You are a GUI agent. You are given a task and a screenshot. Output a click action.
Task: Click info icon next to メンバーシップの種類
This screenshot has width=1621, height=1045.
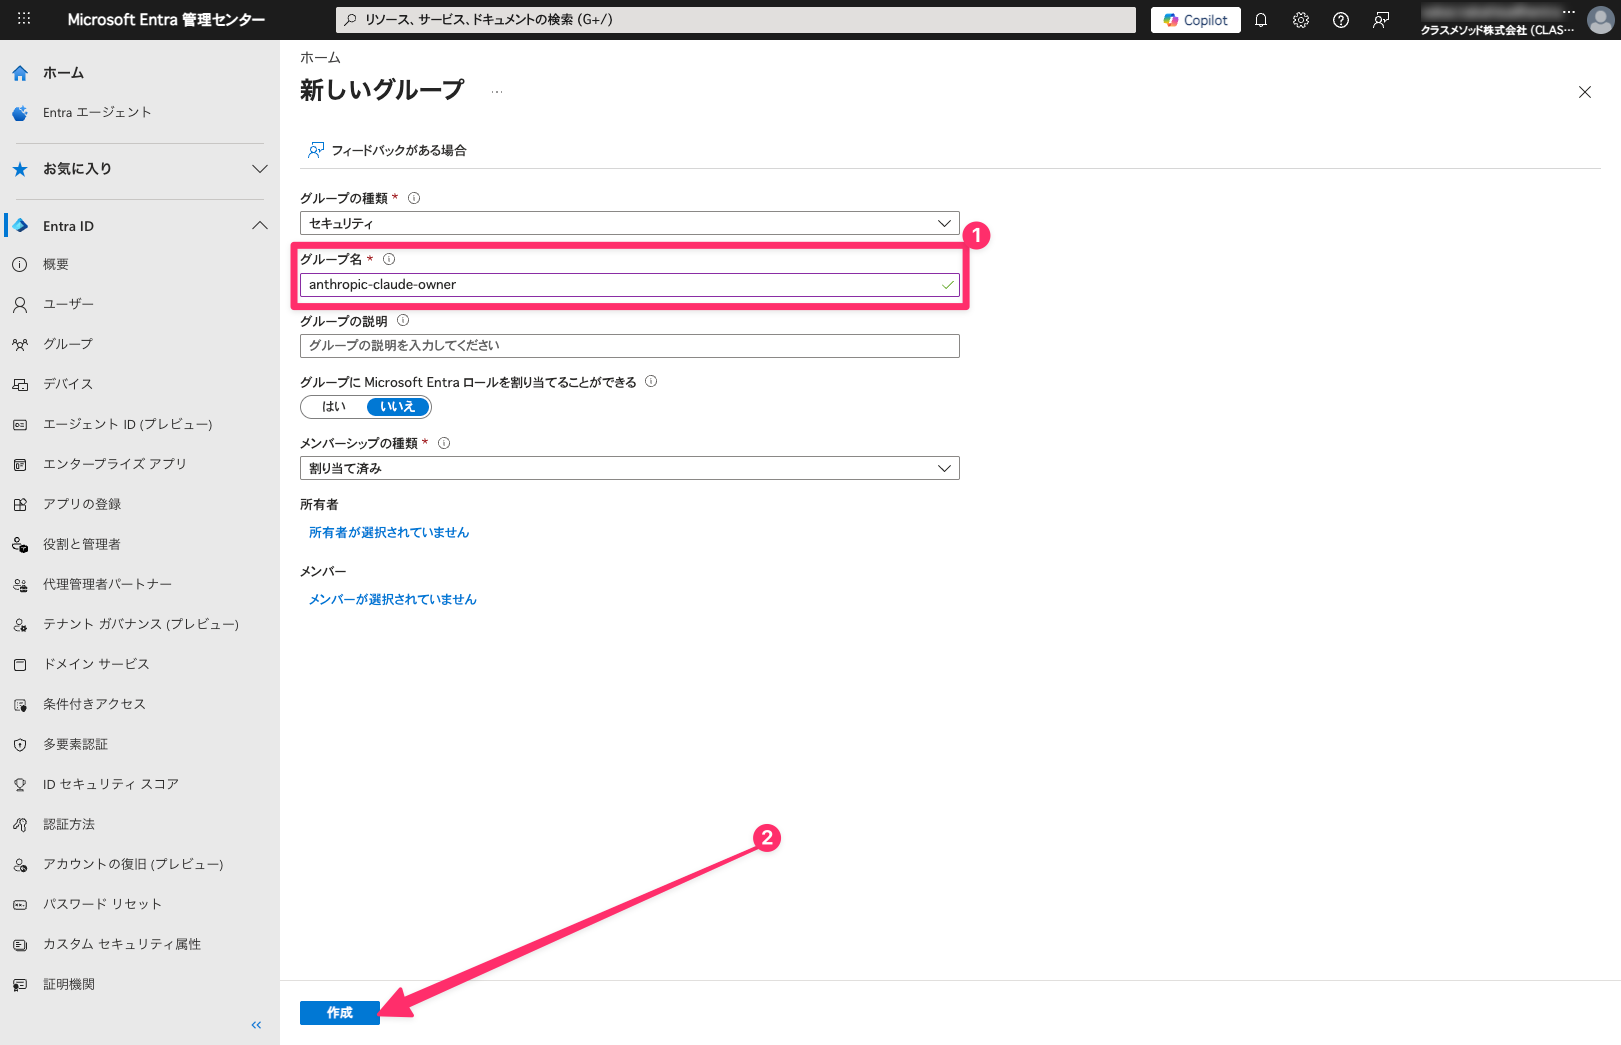(444, 443)
